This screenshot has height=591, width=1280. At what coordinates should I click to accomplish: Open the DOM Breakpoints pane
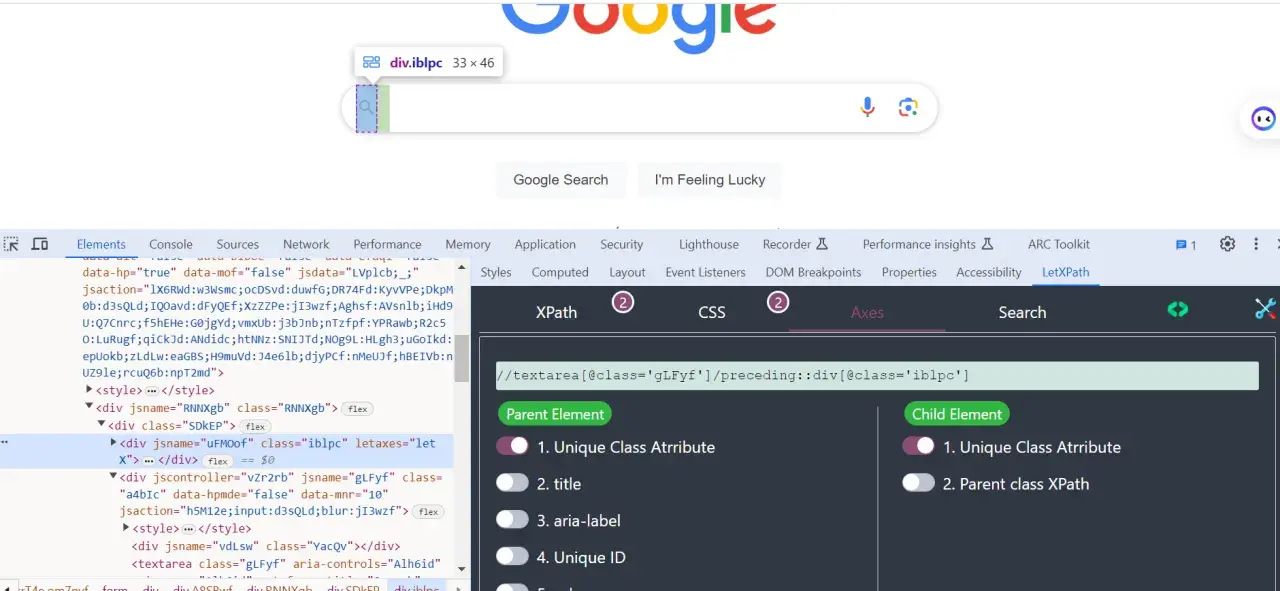point(813,272)
